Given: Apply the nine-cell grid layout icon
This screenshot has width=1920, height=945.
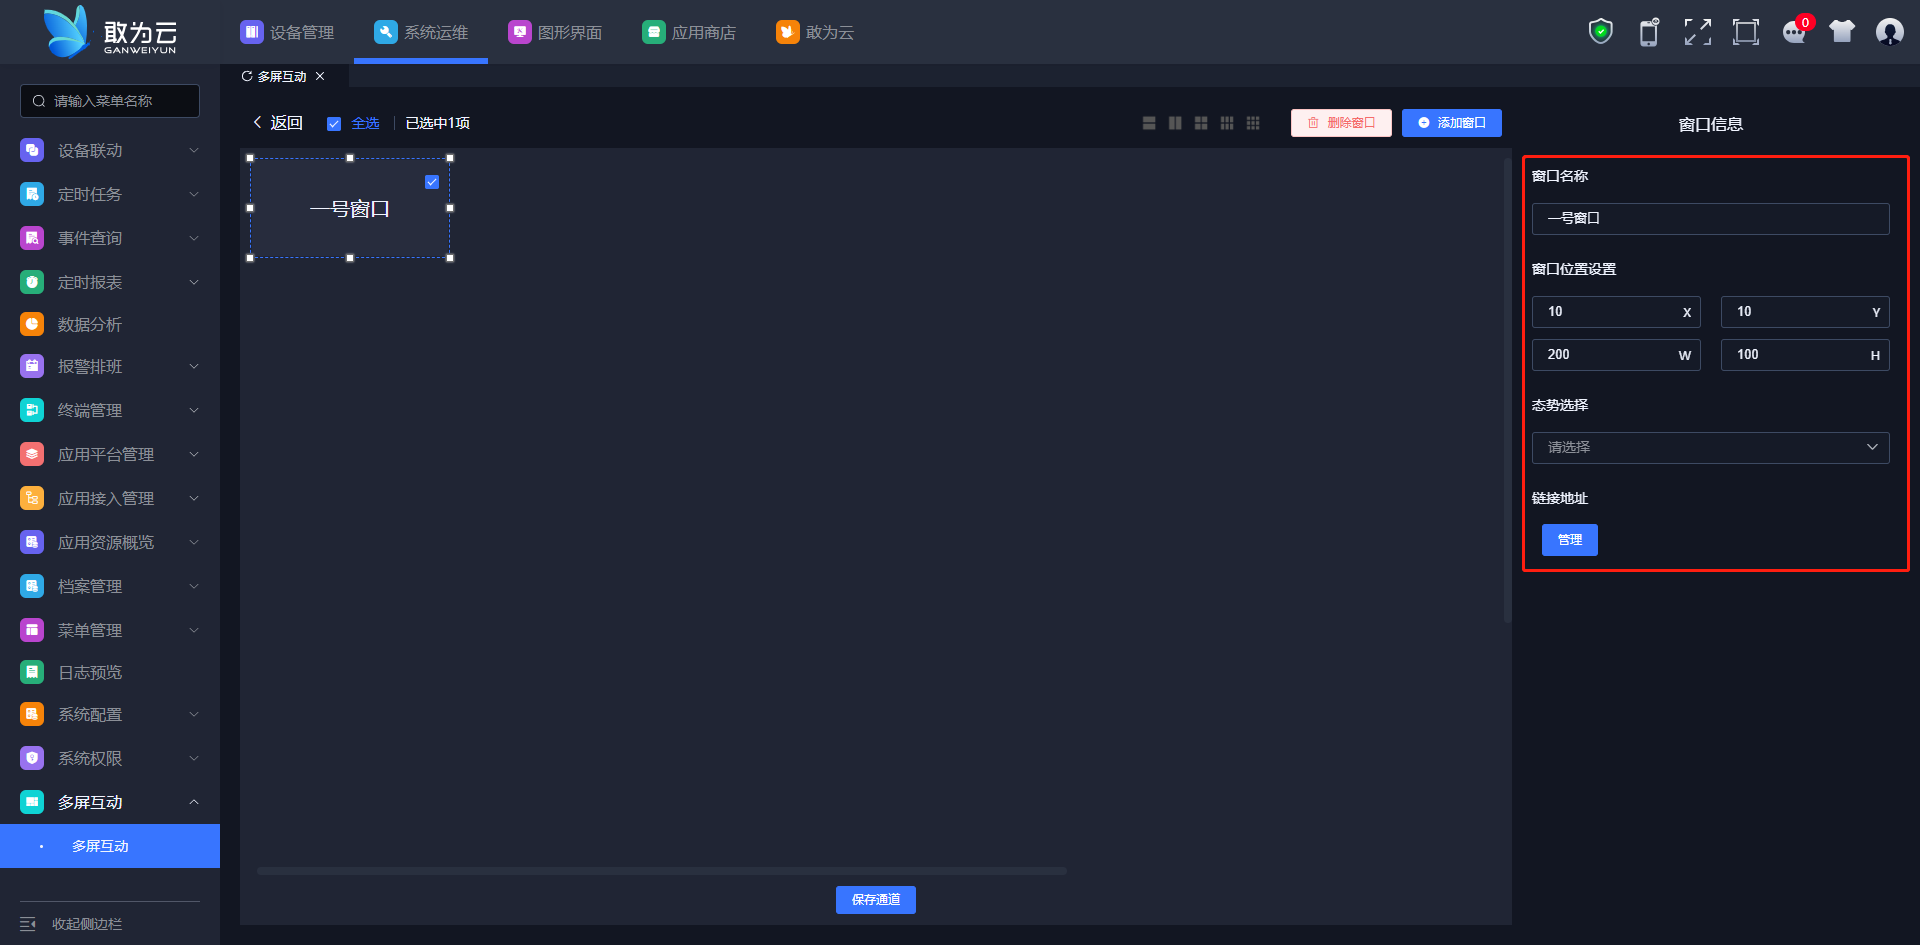Looking at the screenshot, I should pyautogui.click(x=1253, y=123).
